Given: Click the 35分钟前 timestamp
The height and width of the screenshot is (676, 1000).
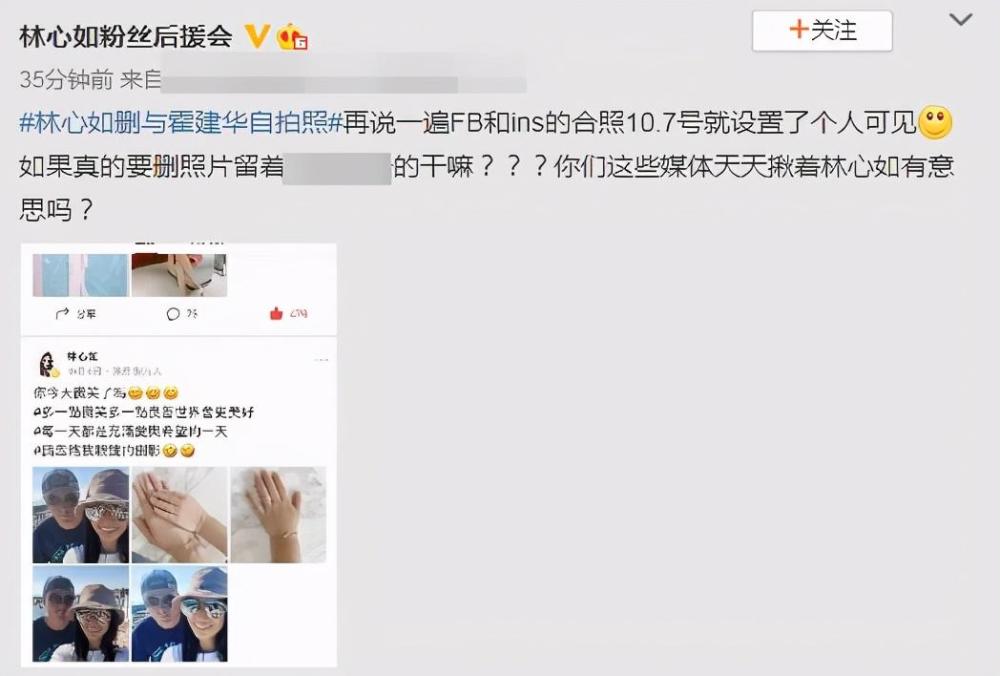Looking at the screenshot, I should [x=66, y=80].
